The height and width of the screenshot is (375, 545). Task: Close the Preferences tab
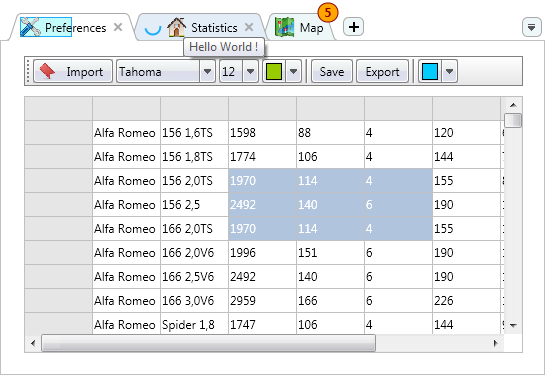coord(118,27)
